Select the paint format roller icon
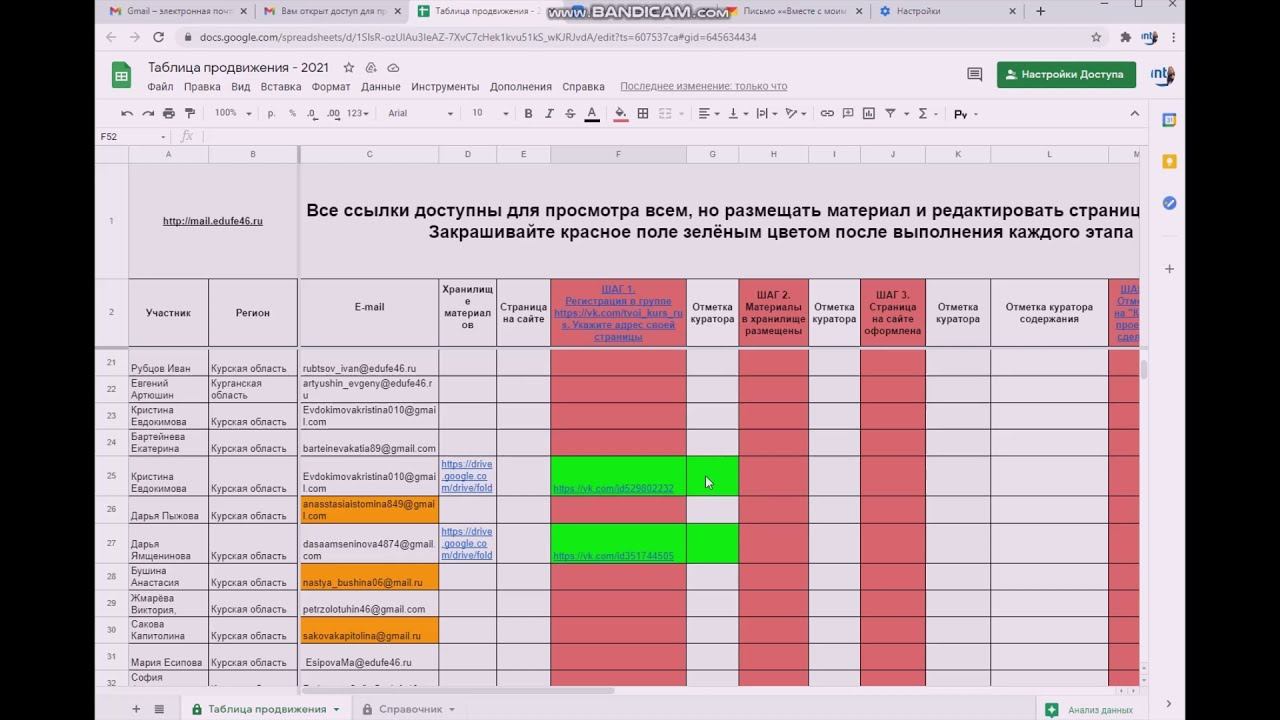Screen dimensions: 1280x720 point(190,114)
